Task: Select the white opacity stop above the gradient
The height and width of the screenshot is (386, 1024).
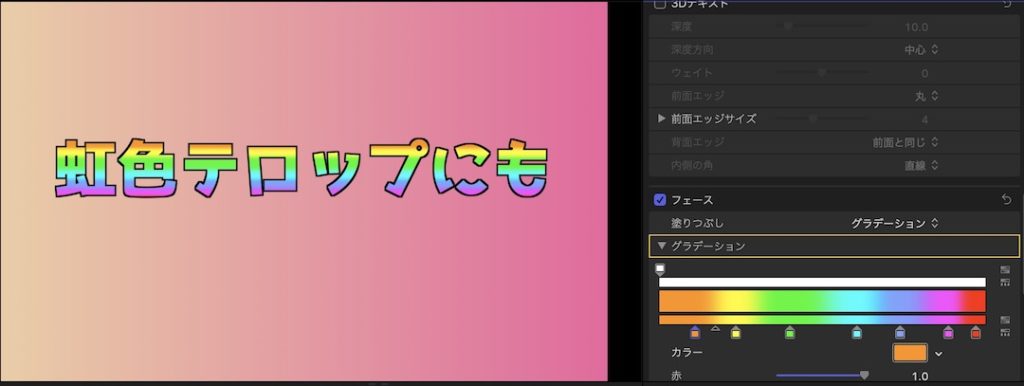Action: point(660,269)
